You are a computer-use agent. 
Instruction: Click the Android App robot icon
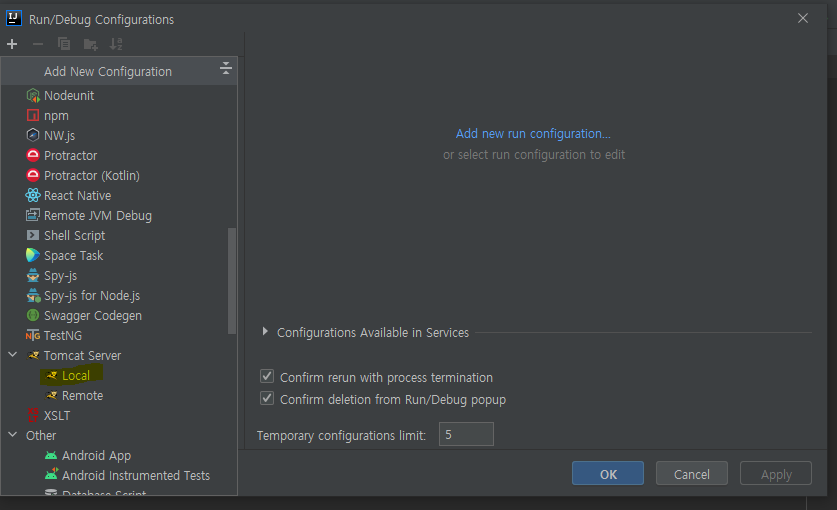pyautogui.click(x=51, y=456)
